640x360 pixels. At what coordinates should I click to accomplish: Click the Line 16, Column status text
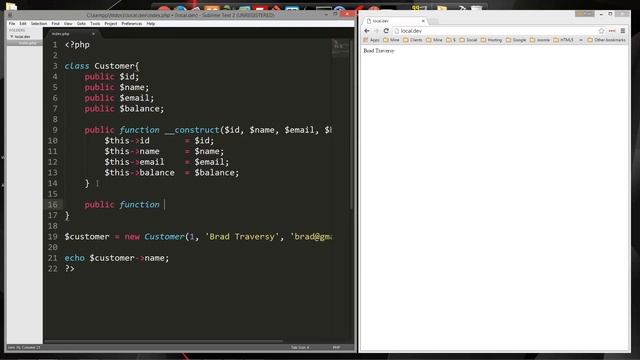click(24, 347)
